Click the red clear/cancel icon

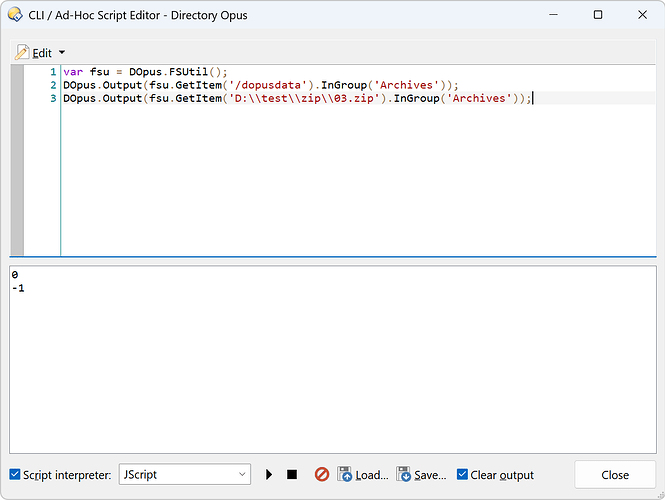pyautogui.click(x=322, y=475)
